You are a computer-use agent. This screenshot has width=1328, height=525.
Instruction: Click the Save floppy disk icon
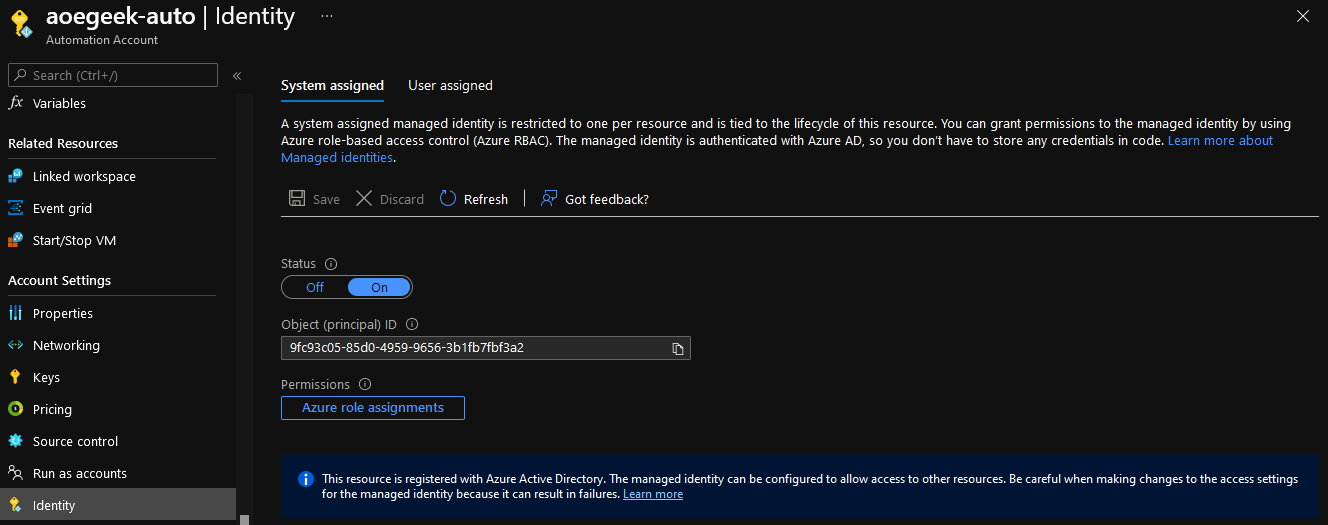click(x=297, y=199)
